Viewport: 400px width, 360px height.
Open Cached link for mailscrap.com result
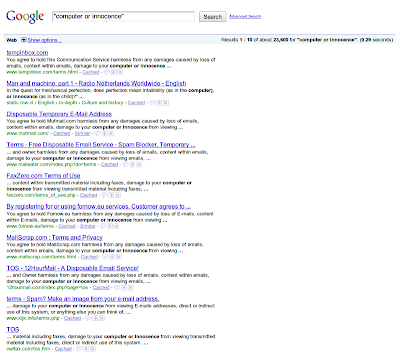click(x=89, y=257)
